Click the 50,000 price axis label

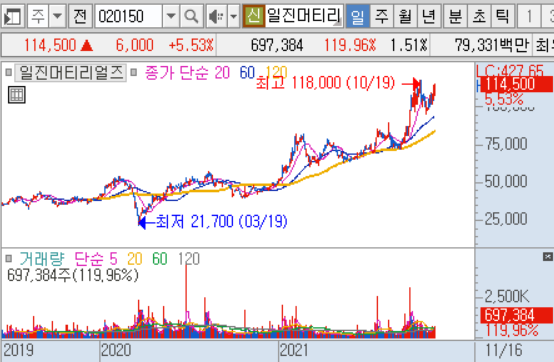coord(506,182)
